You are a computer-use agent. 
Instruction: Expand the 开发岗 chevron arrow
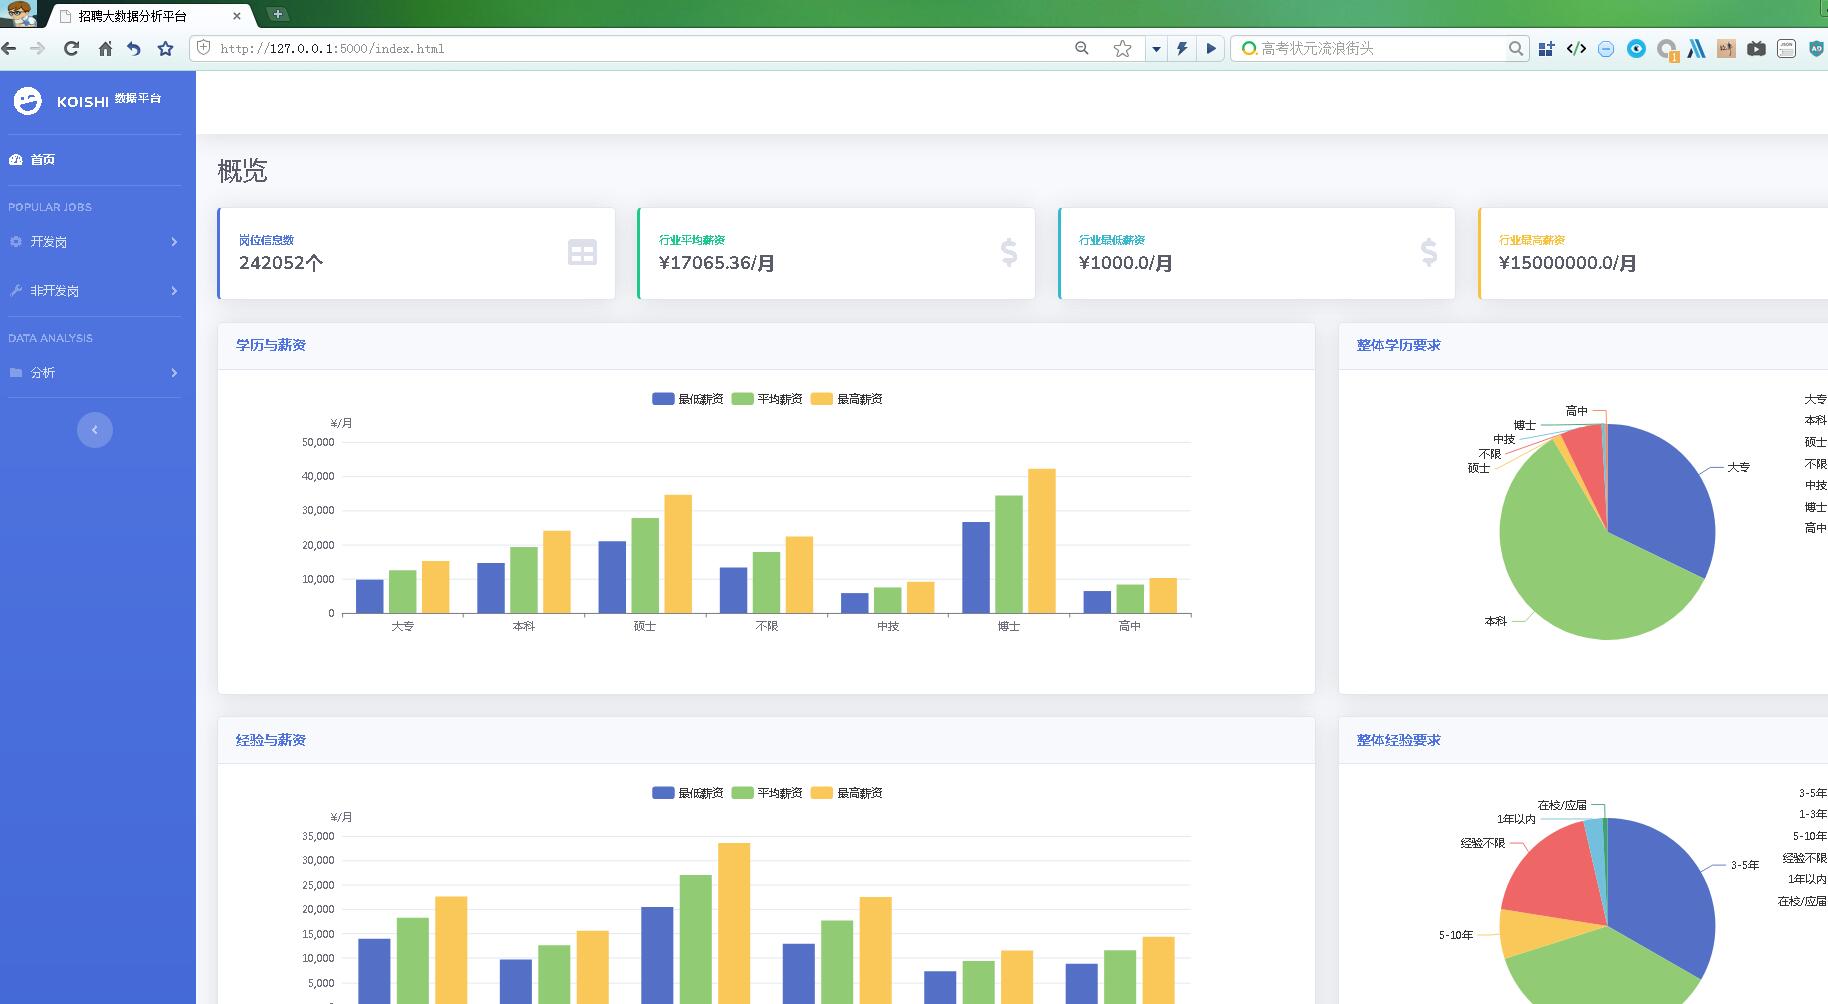click(174, 242)
